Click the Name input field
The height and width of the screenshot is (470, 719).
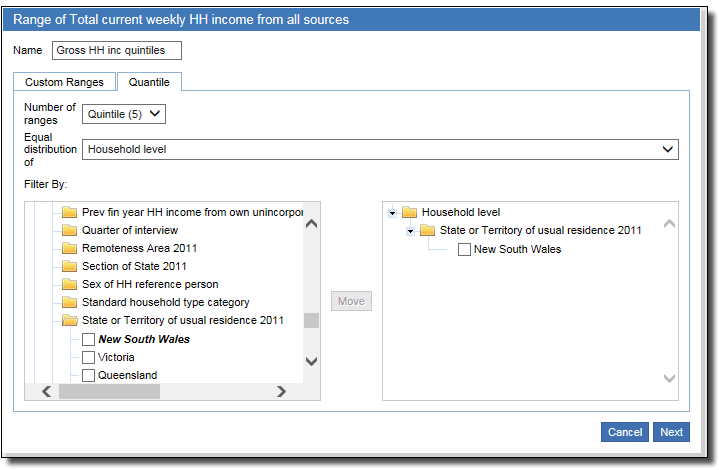[116, 50]
